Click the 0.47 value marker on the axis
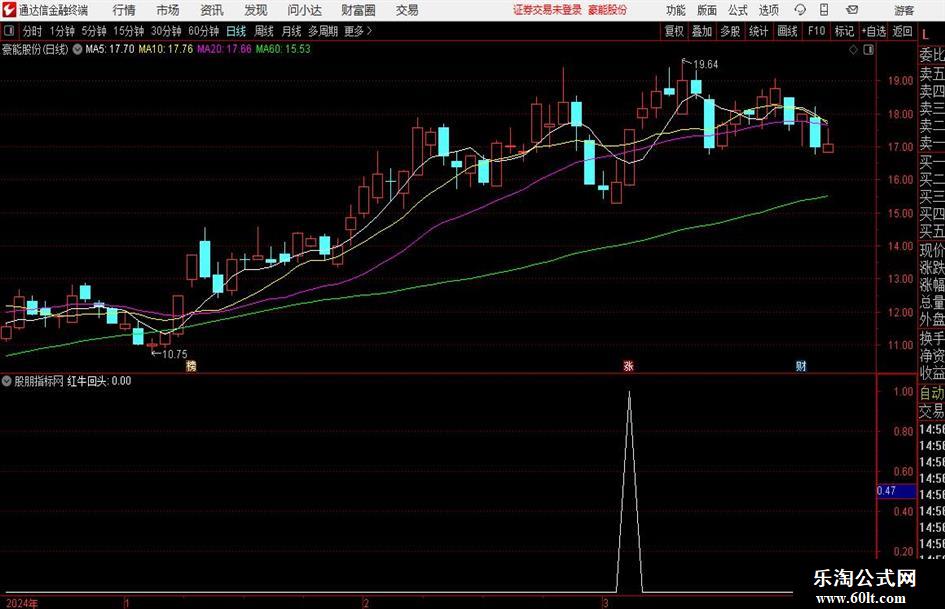Screen dimensions: 945x609 pyautogui.click(x=896, y=491)
